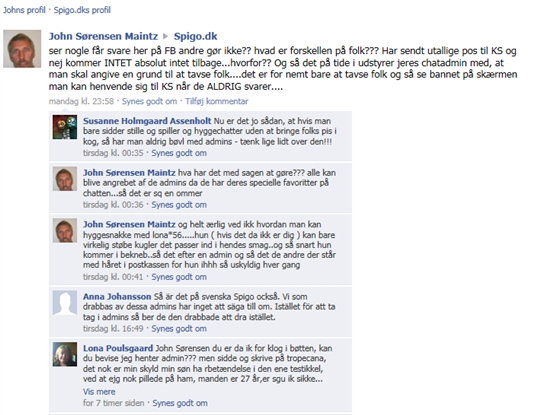Open Anna Johansson's name link
This screenshot has height=415, width=540.
(x=117, y=297)
